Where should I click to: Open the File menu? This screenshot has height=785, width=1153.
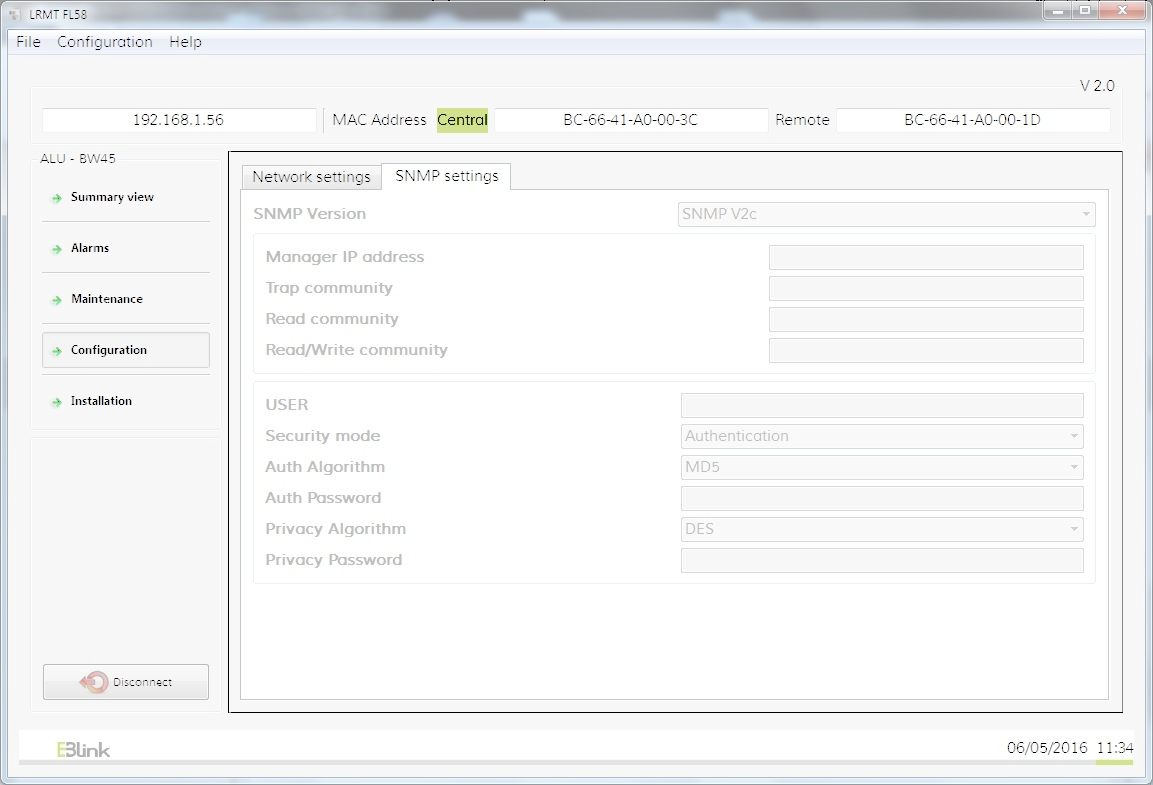(28, 42)
